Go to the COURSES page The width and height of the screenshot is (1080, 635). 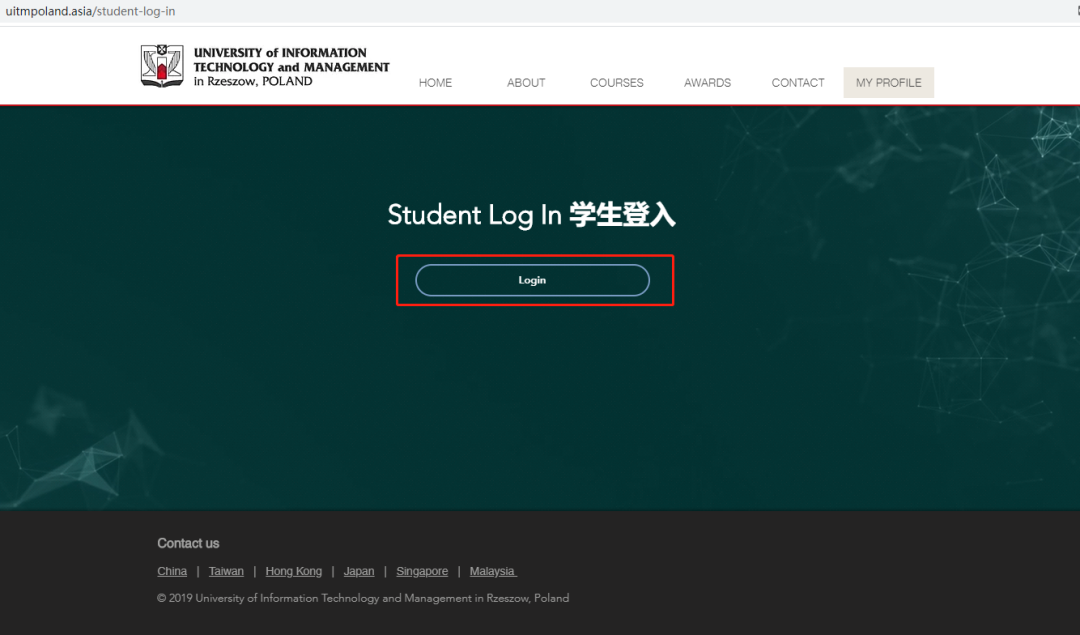pyautogui.click(x=616, y=83)
